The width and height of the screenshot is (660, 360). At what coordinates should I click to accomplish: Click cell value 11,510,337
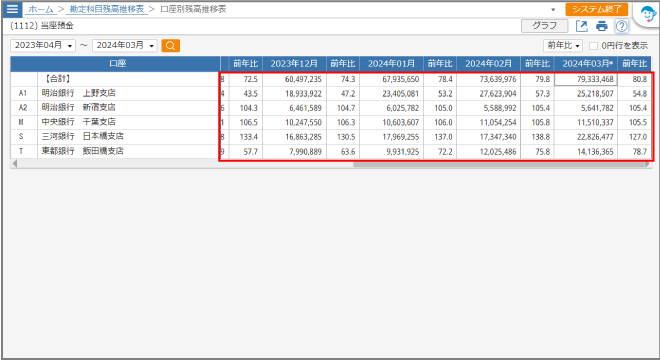(x=586, y=123)
